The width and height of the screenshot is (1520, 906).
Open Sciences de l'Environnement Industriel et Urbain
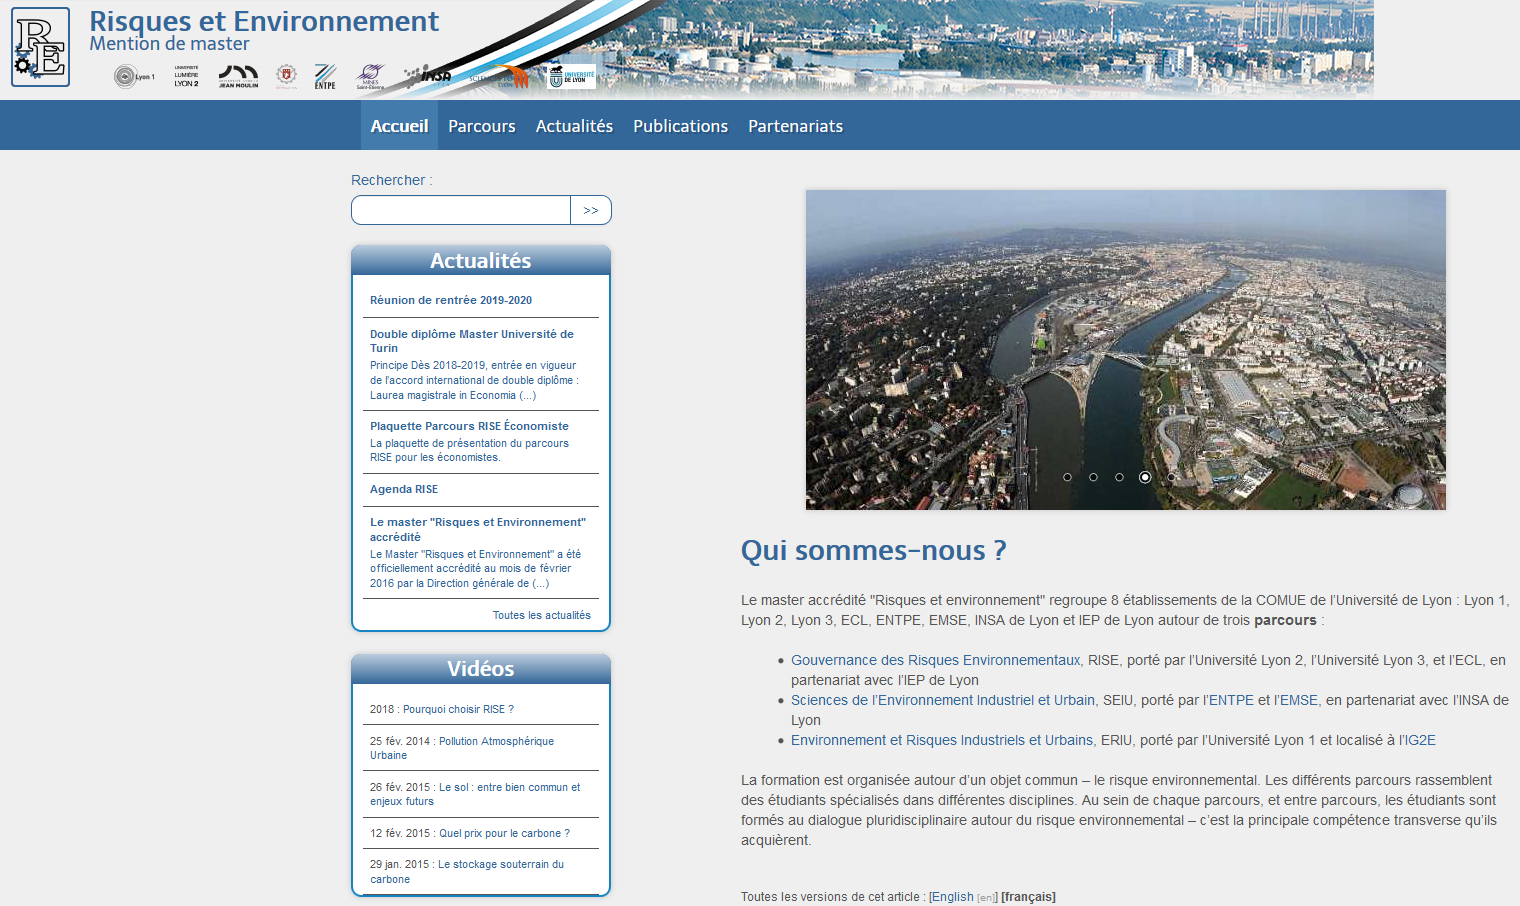tap(943, 700)
